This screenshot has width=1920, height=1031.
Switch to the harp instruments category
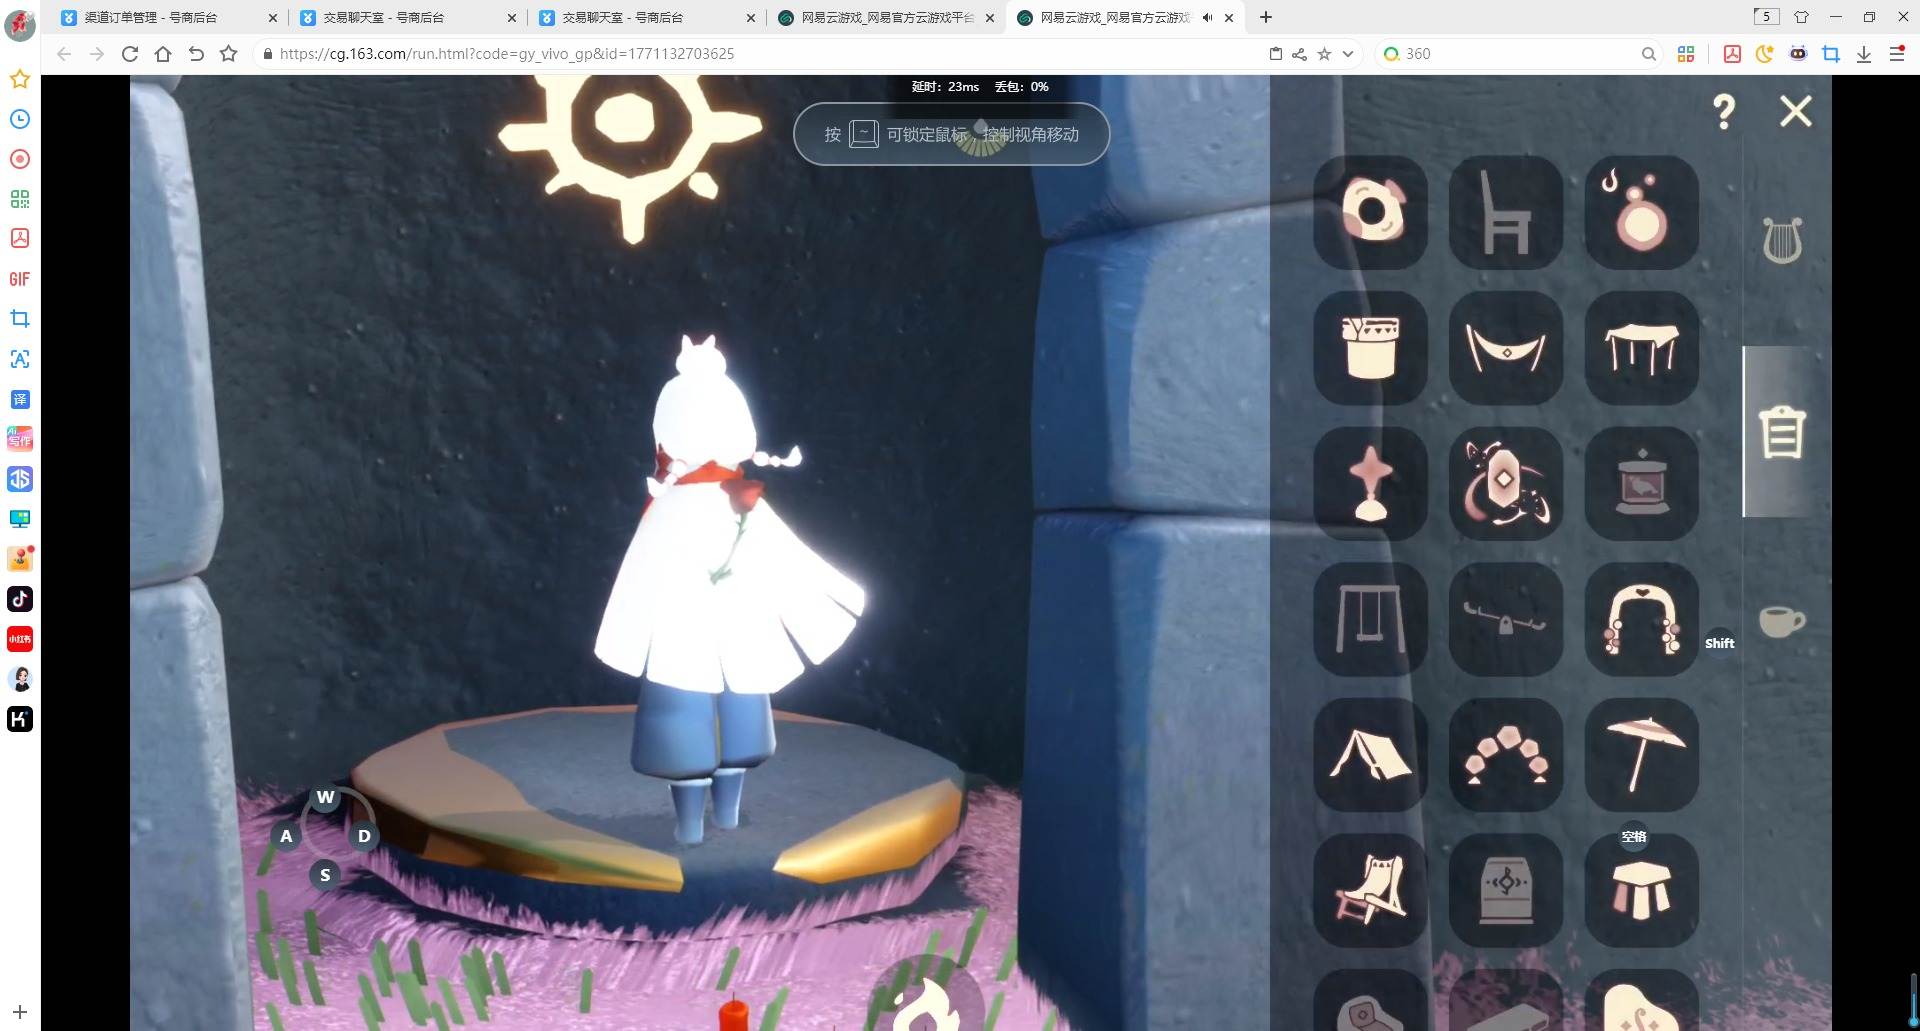[1782, 241]
